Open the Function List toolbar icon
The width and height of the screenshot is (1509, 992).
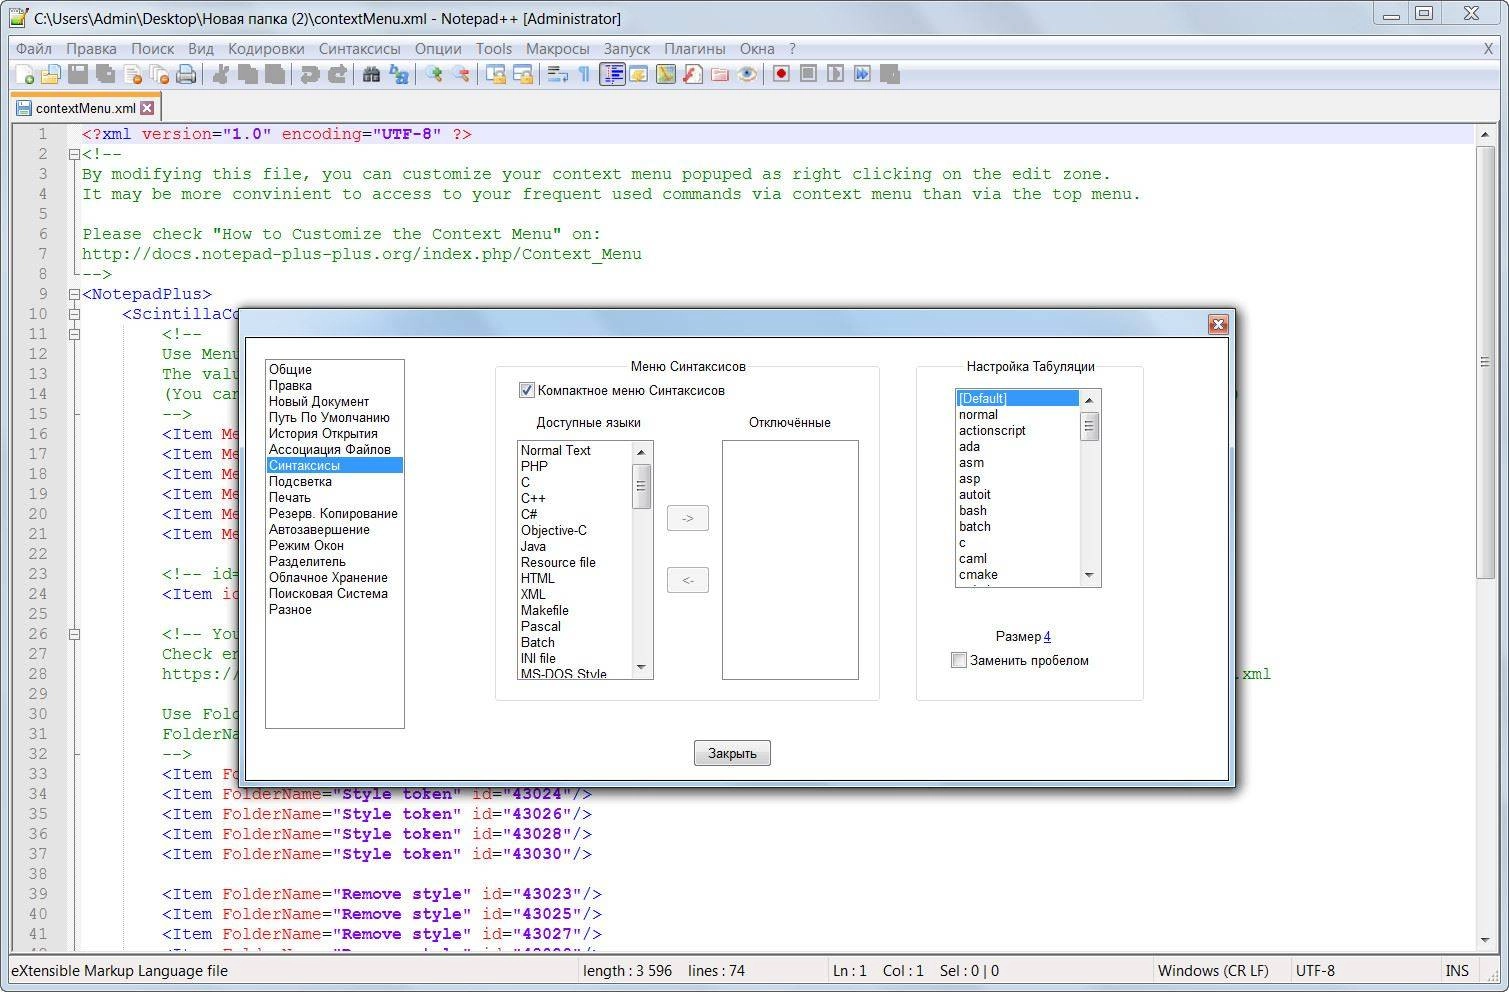pyautogui.click(x=693, y=74)
